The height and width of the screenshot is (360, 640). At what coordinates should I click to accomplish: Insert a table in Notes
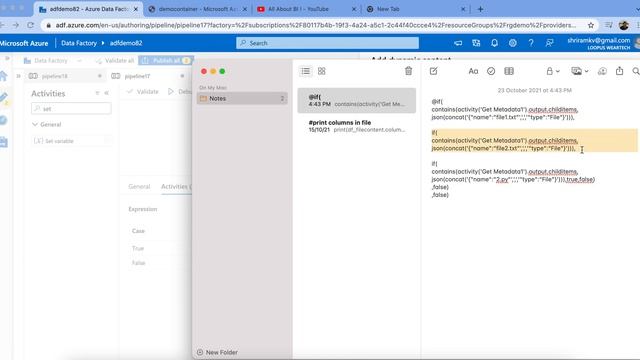pyautogui.click(x=509, y=71)
